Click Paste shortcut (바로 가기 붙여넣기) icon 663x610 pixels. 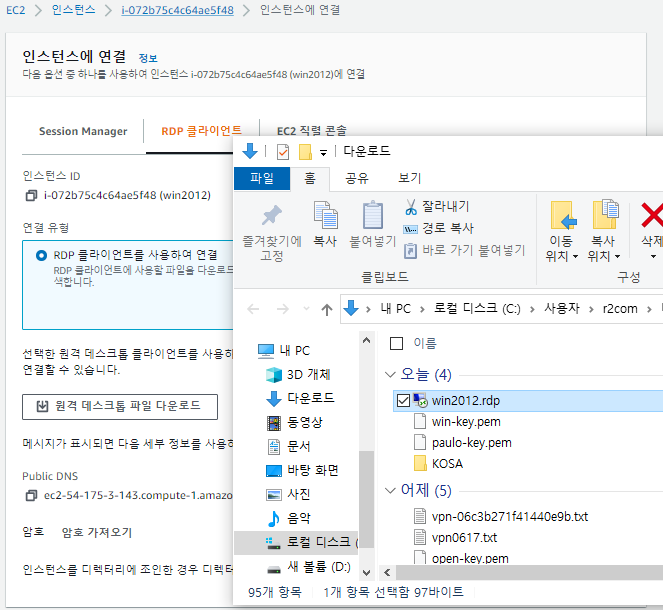click(410, 251)
